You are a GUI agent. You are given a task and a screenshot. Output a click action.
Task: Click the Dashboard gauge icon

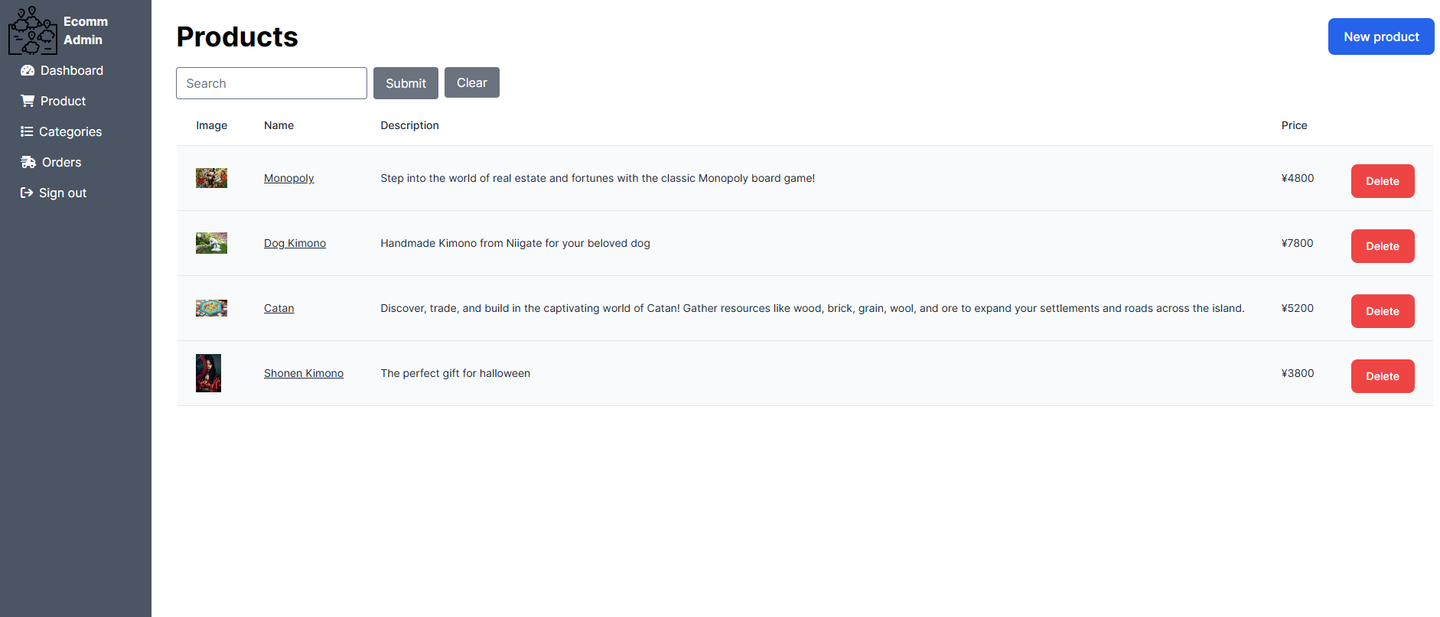[28, 71]
